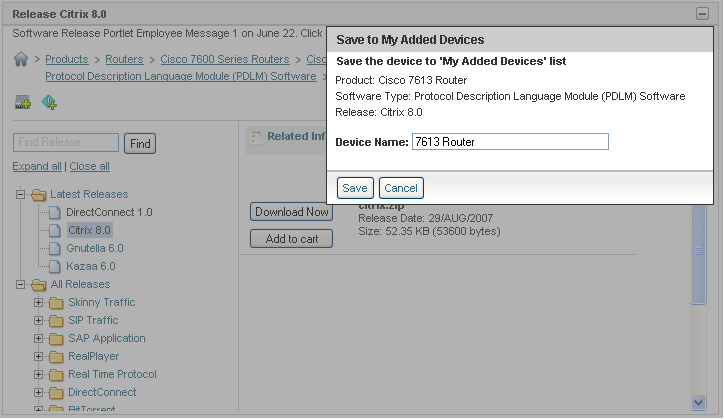Open the Products breadcrumb link

tap(66, 60)
